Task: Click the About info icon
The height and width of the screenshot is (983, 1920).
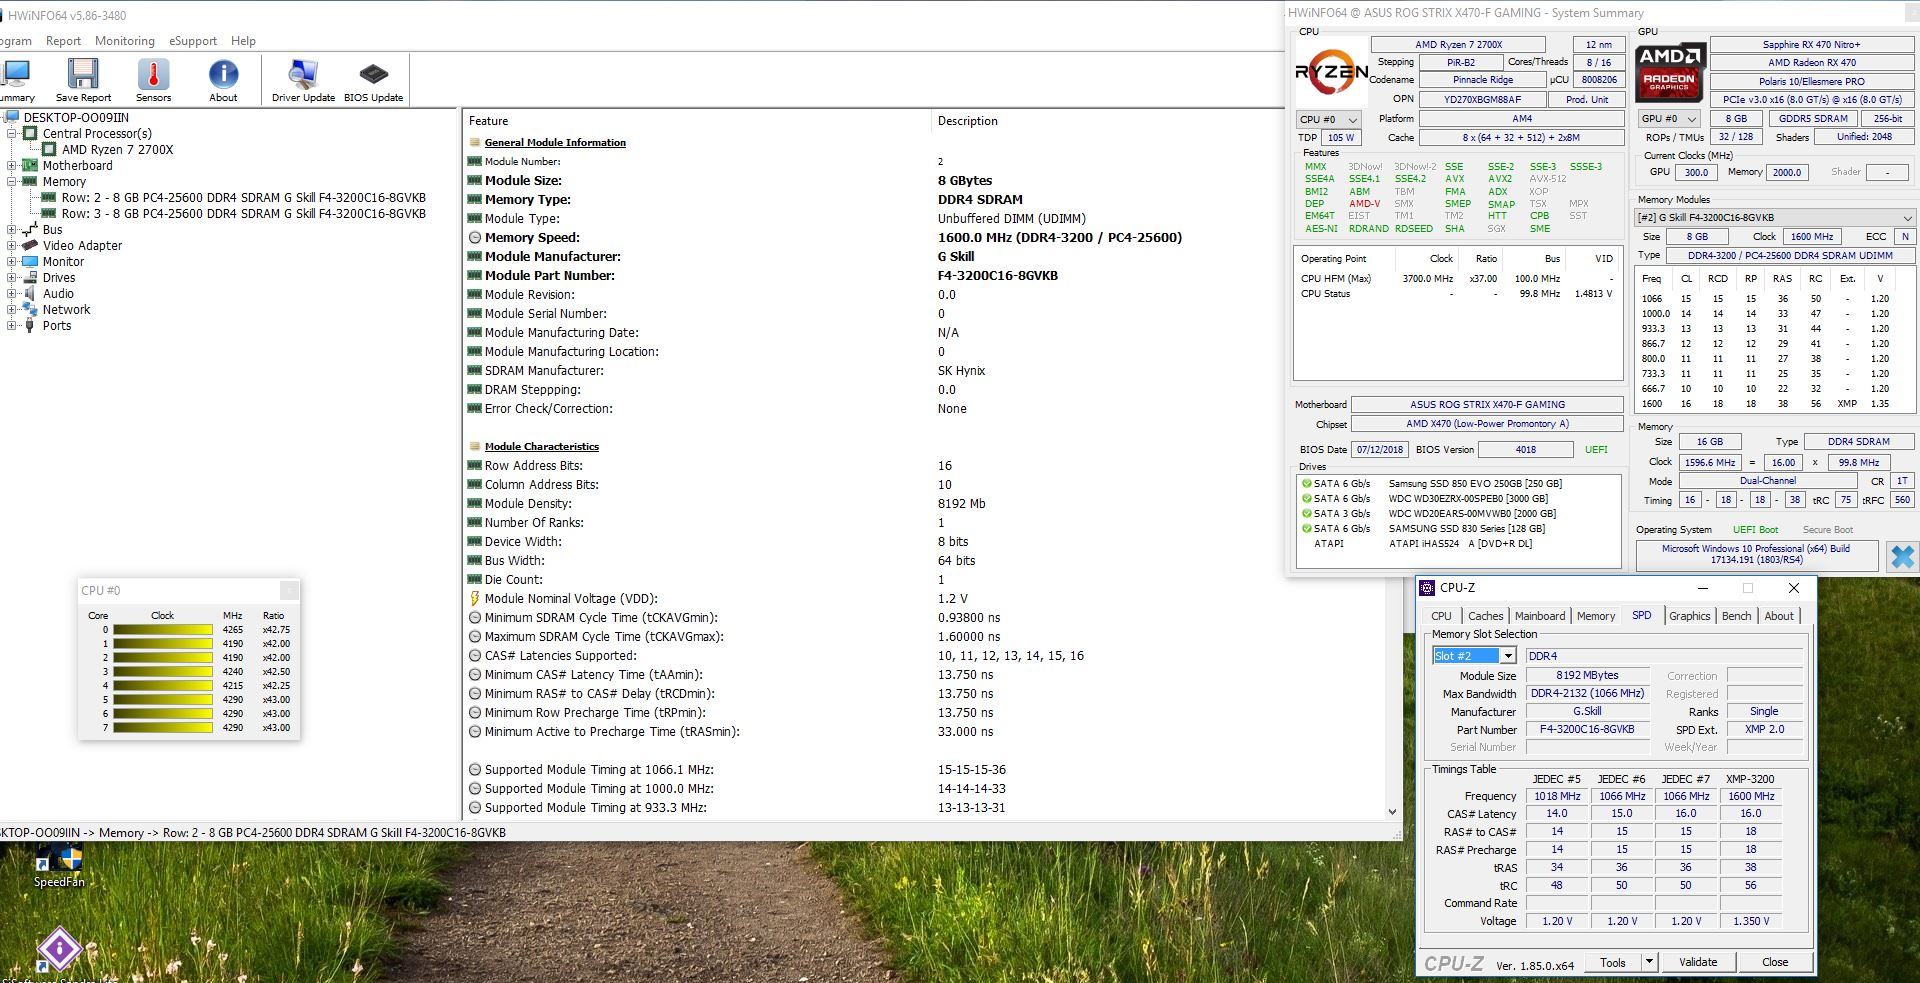Action: 223,80
